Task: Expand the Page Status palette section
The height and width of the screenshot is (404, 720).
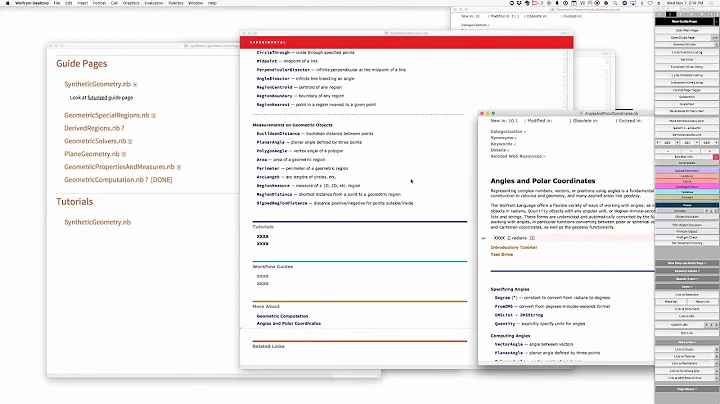Action: pyautogui.click(x=686, y=389)
